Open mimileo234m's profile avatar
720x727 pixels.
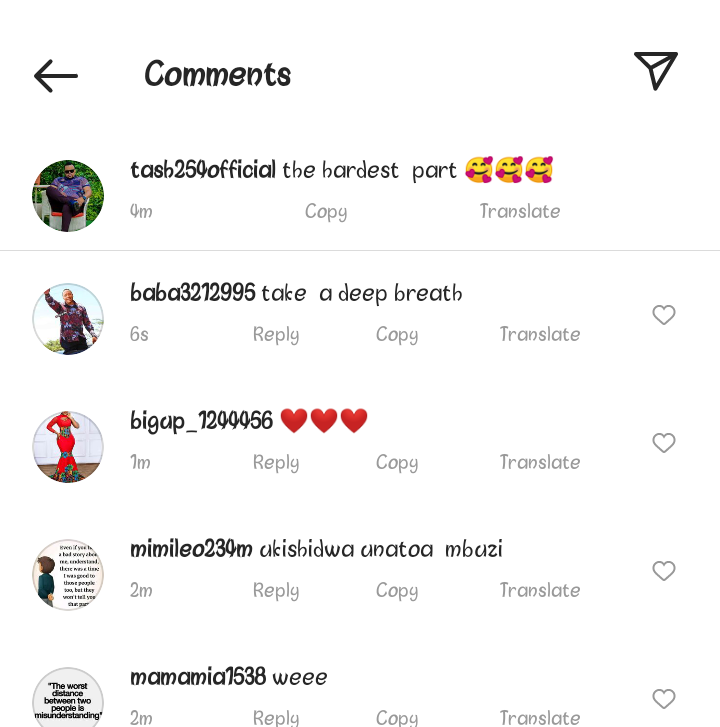click(68, 575)
